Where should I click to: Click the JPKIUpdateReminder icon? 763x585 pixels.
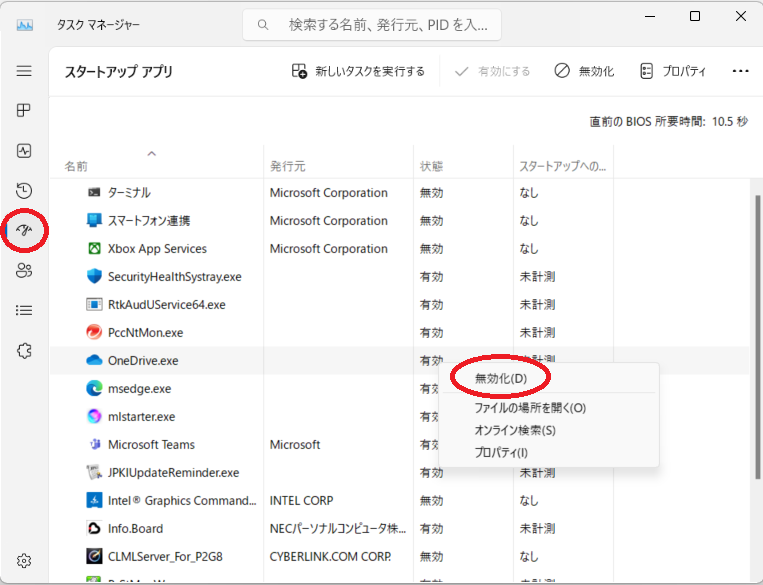tap(94, 472)
